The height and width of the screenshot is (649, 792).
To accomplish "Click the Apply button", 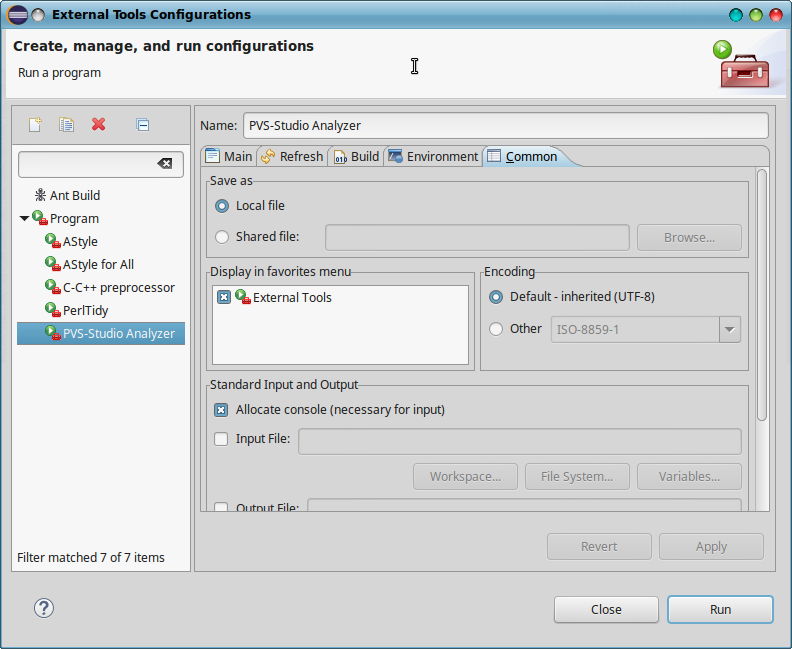I will 711,546.
